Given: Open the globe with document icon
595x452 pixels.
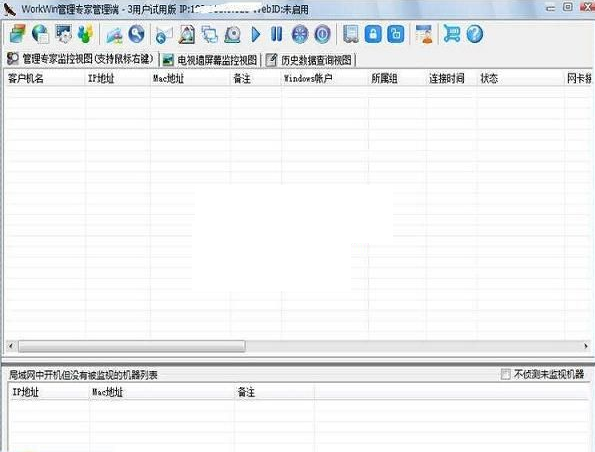Looking at the screenshot, I should (x=40, y=34).
